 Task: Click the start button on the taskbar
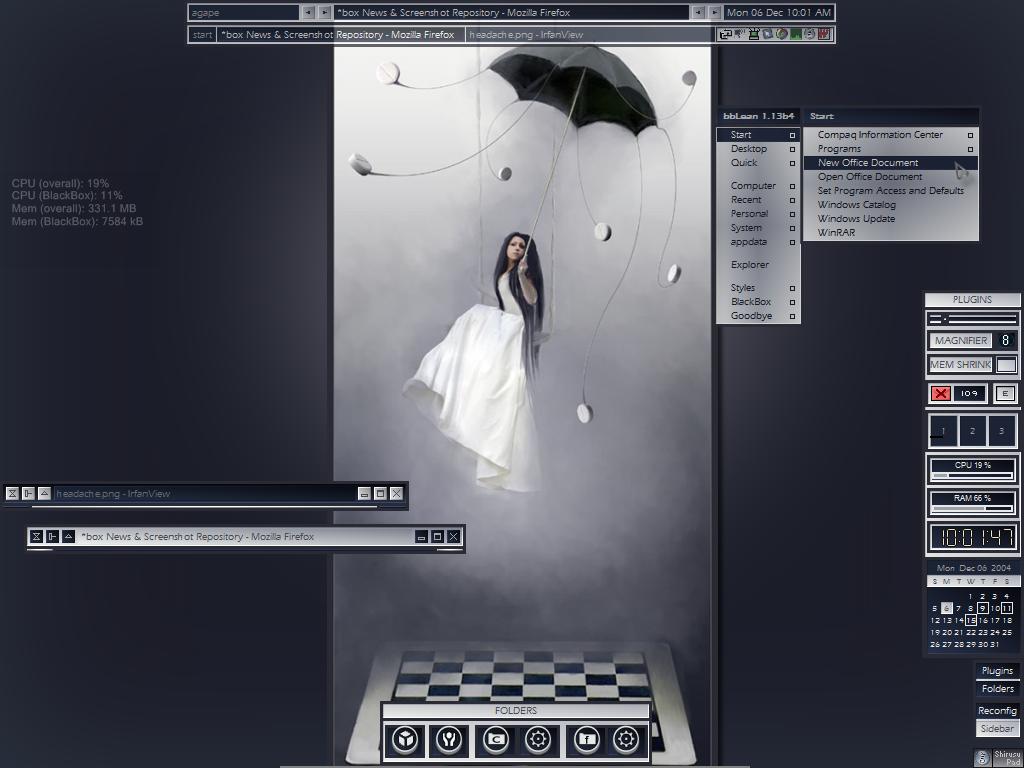click(202, 35)
